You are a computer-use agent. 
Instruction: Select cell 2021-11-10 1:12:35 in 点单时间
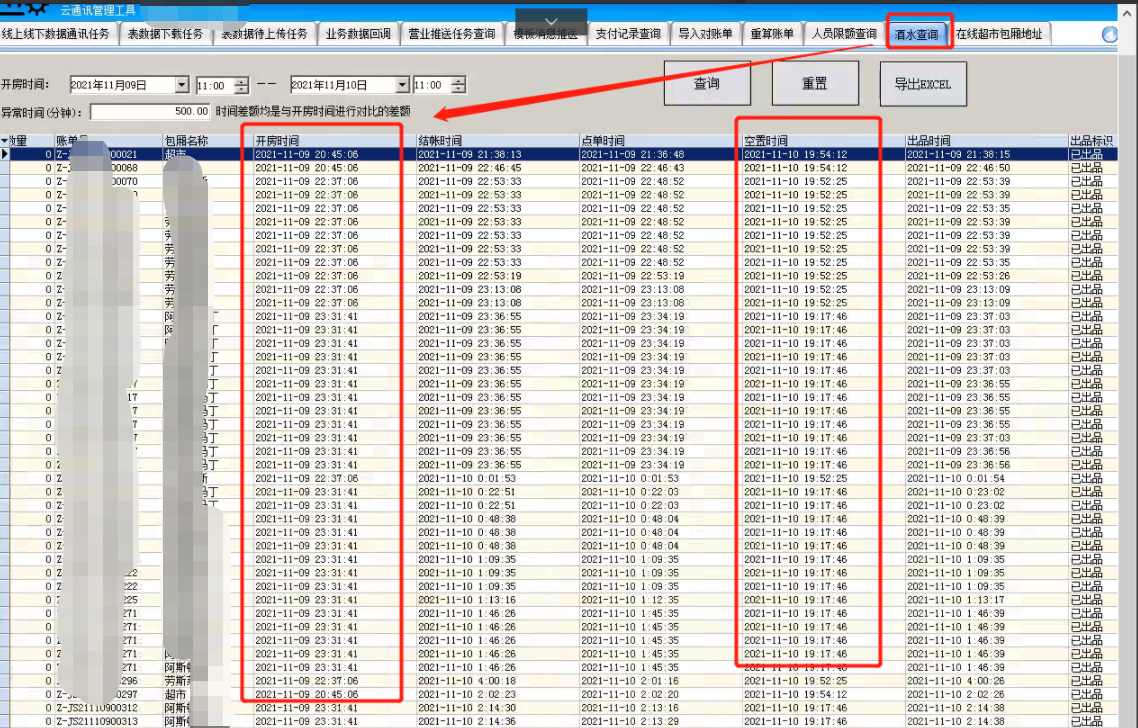(x=660, y=600)
